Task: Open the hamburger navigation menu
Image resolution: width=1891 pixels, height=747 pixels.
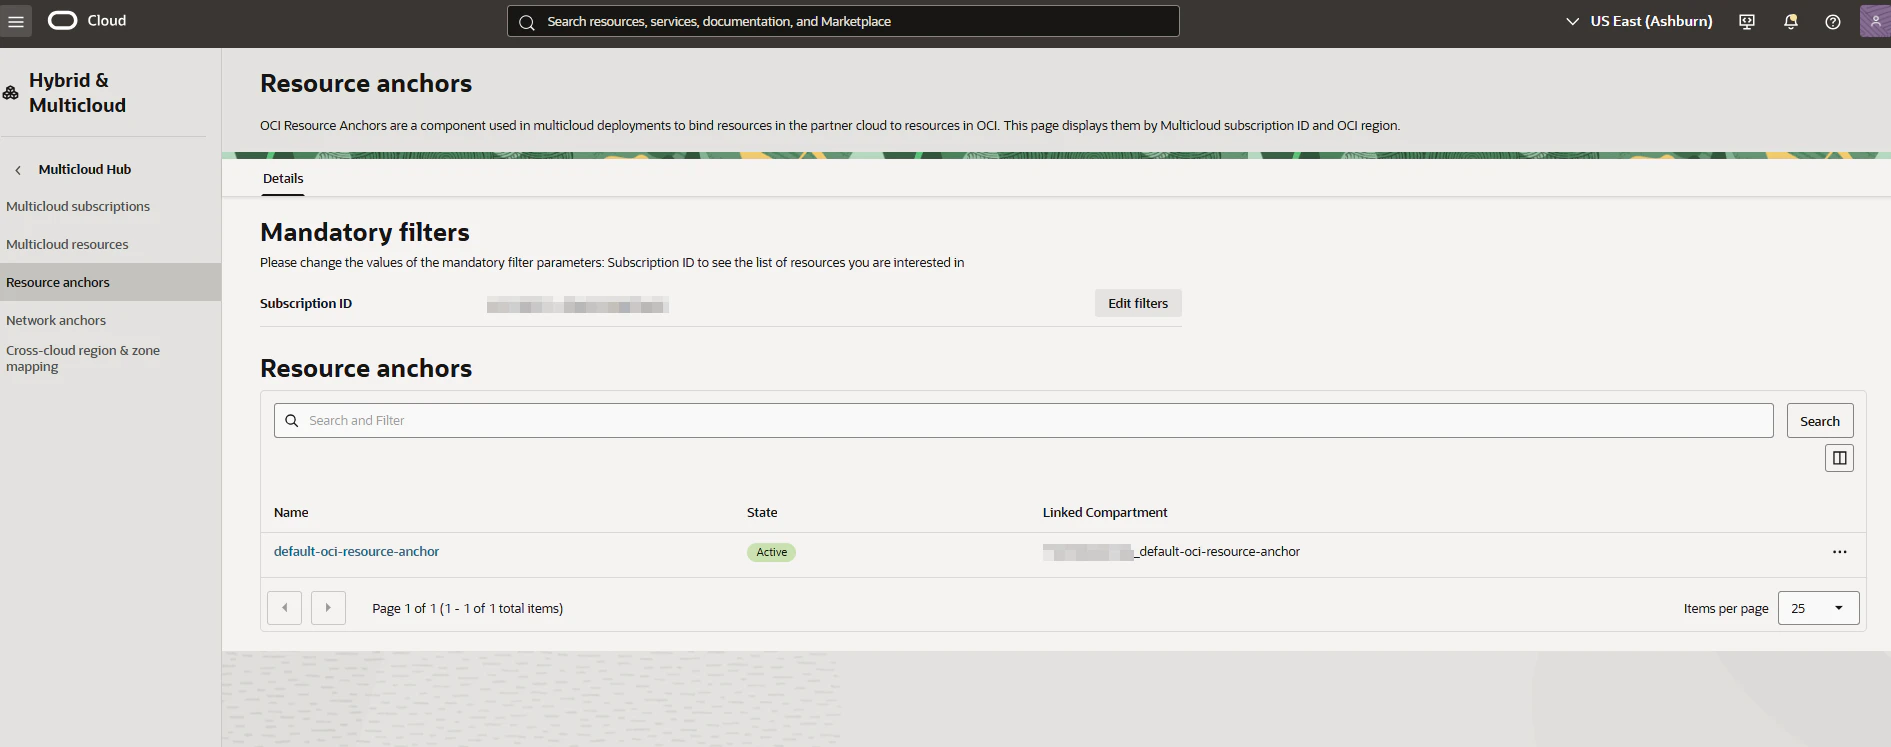Action: pyautogui.click(x=16, y=21)
